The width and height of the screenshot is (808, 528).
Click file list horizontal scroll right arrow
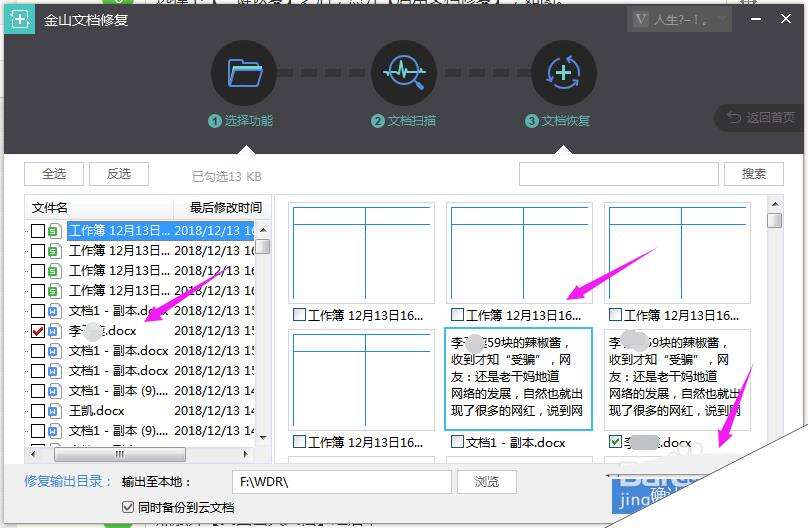[x=245, y=454]
